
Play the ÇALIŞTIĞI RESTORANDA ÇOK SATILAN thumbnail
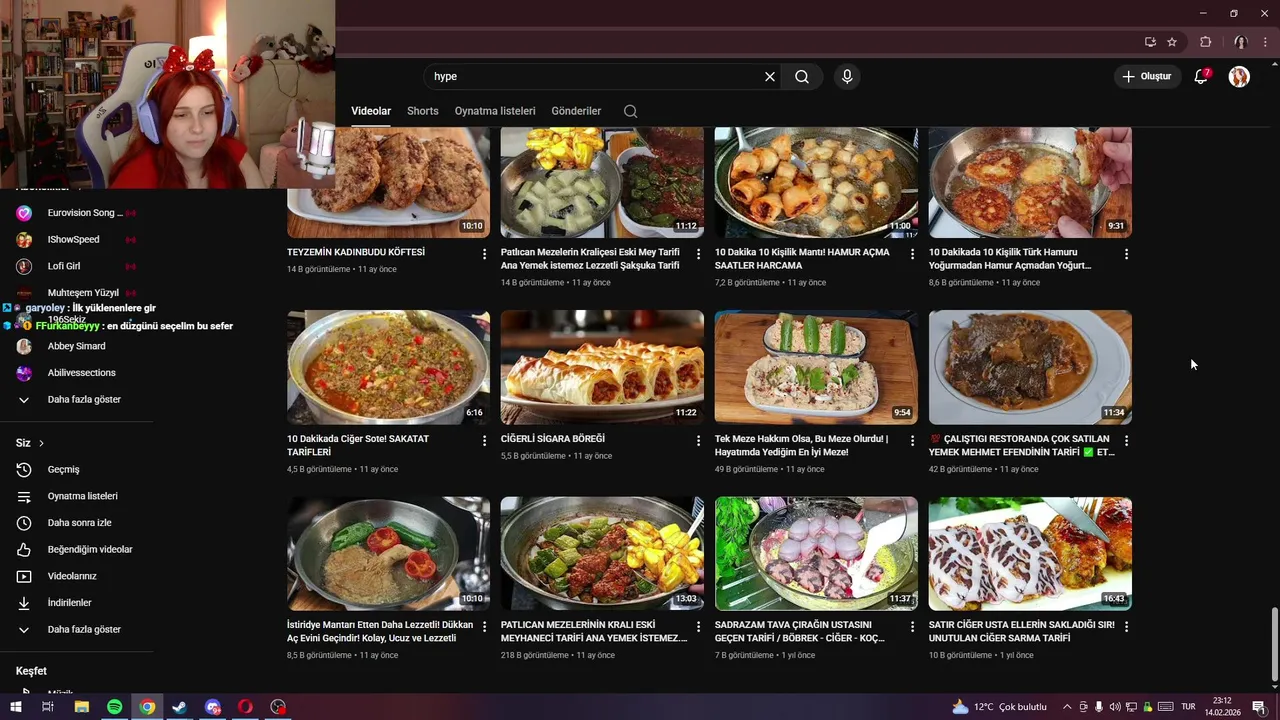tap(1030, 367)
